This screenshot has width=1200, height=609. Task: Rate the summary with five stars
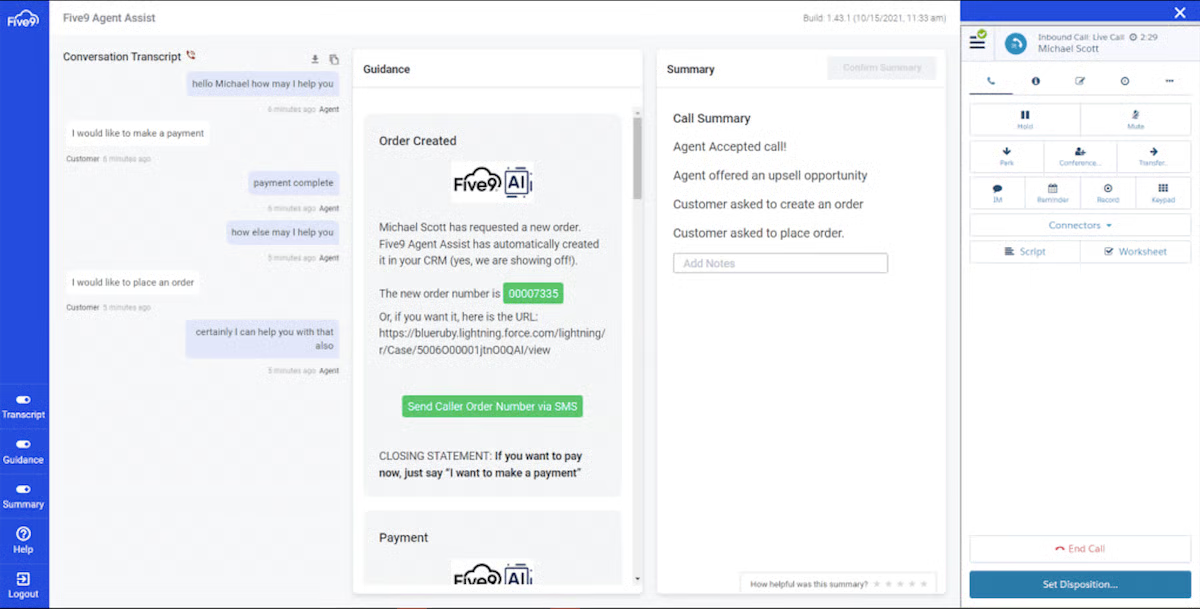click(923, 584)
